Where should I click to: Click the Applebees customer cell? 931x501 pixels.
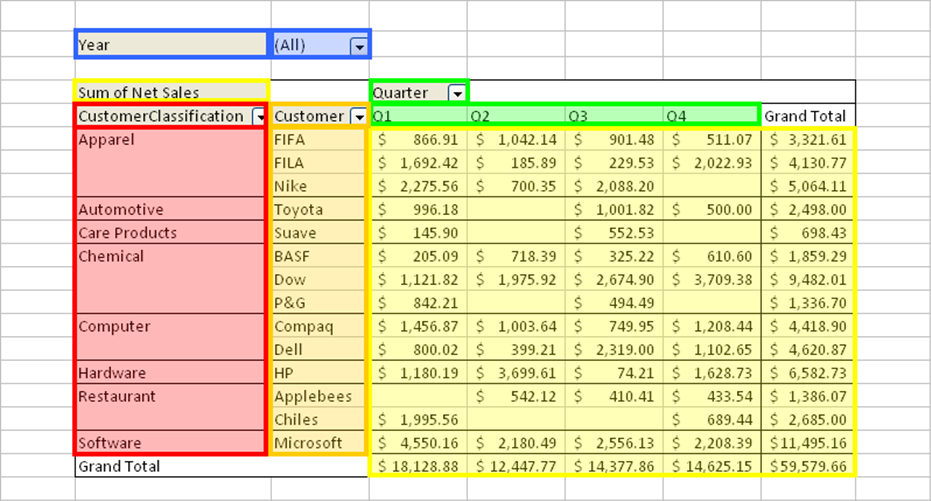318,396
